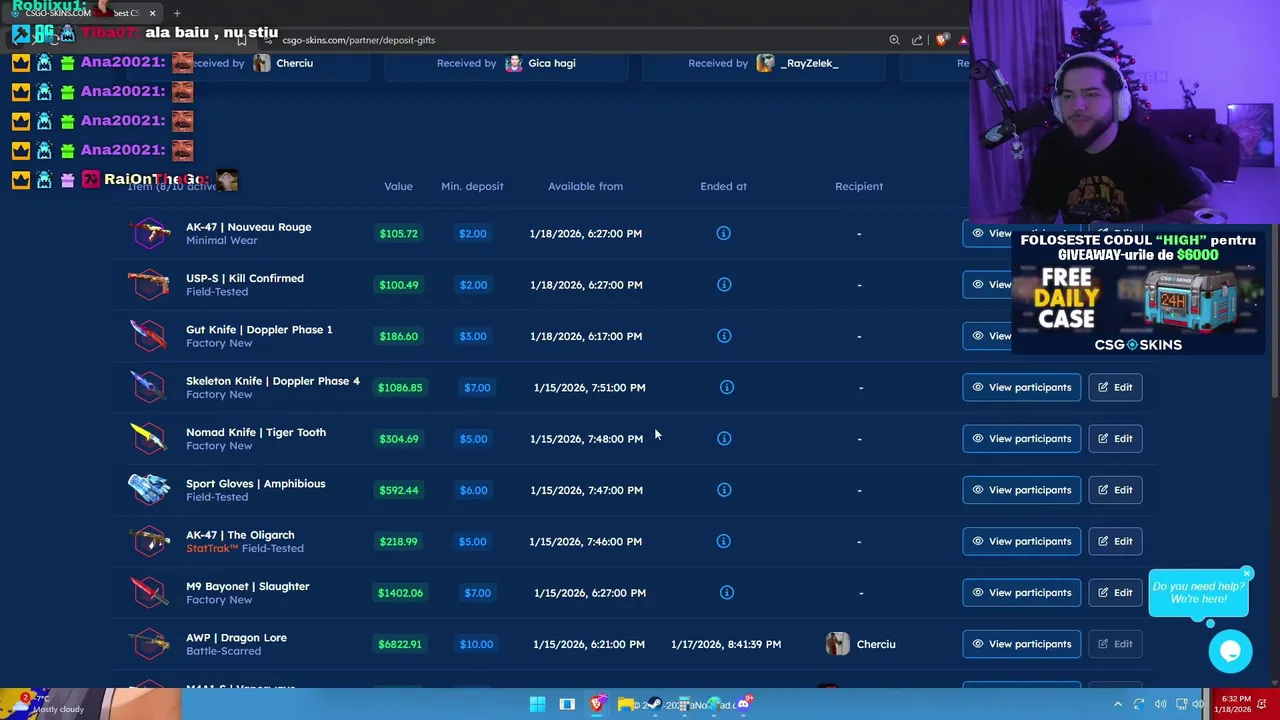Click AK-47 Nouveau Rouge skin thumbnail
1280x720 pixels.
[149, 233]
